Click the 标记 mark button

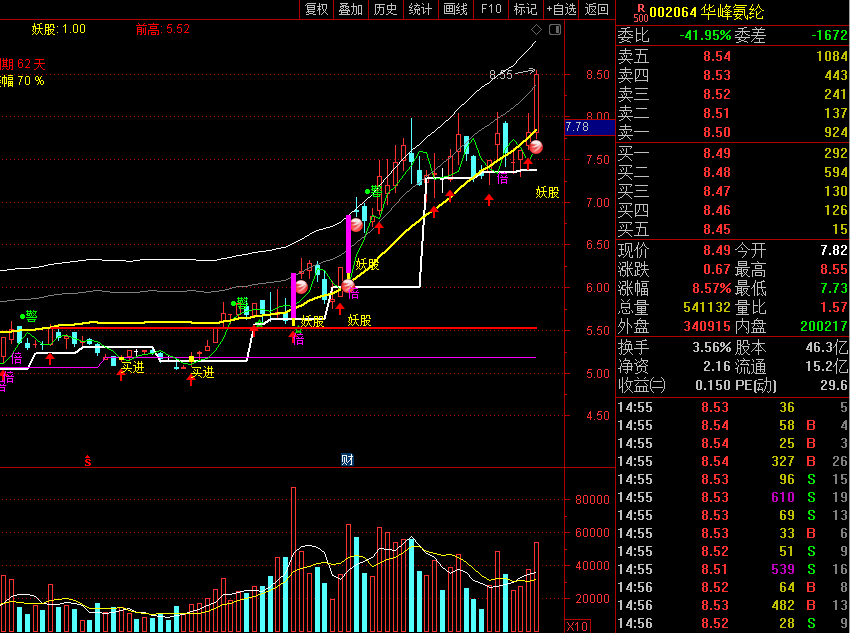(x=525, y=9)
